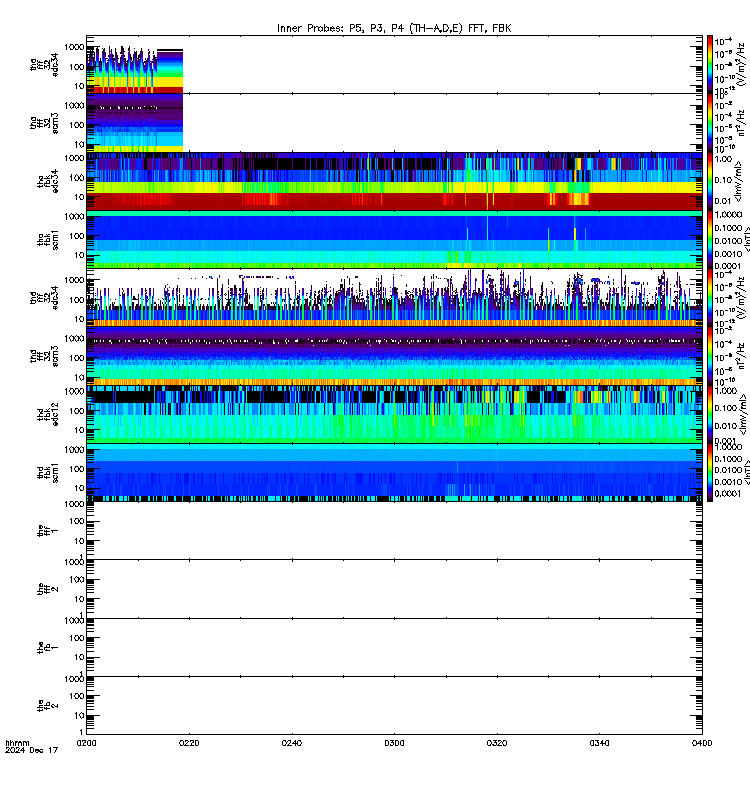
Task: Click inside the thd fff 32 edc34 spectrogram panel
Action: point(394,298)
